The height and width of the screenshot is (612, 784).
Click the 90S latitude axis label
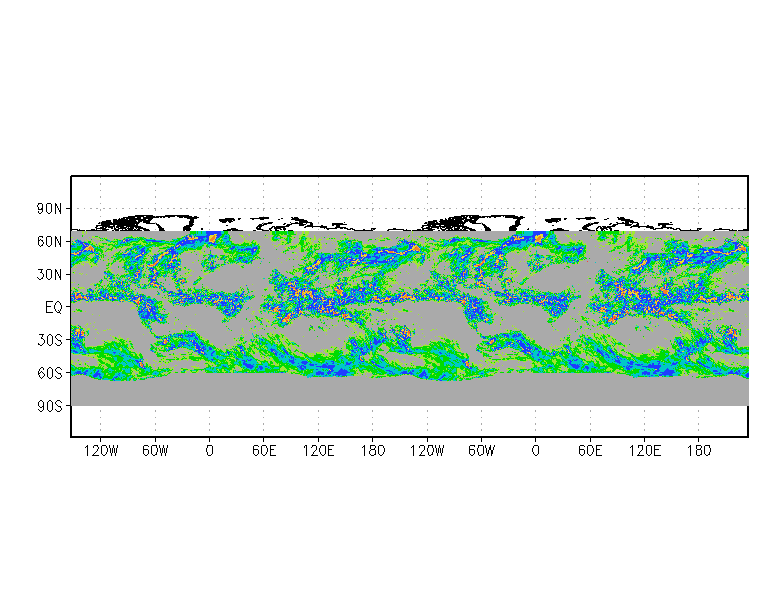50,406
